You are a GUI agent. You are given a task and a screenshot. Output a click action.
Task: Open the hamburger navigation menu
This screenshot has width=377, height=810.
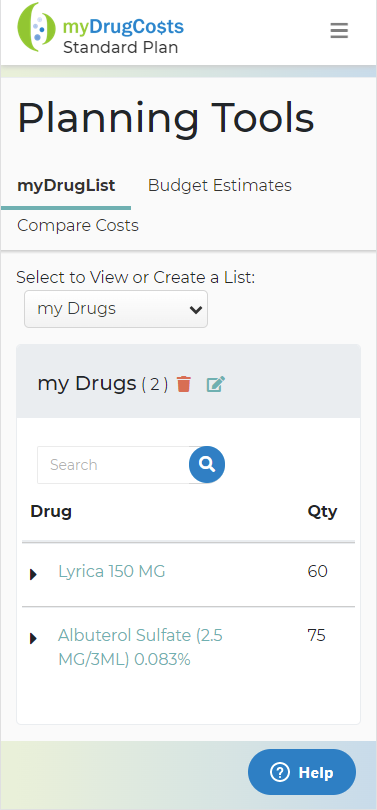click(x=339, y=30)
